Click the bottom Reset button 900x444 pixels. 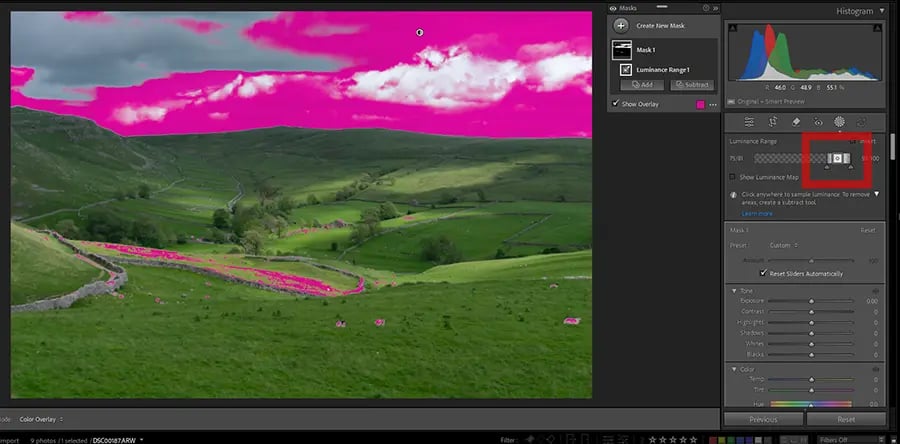[845, 419]
